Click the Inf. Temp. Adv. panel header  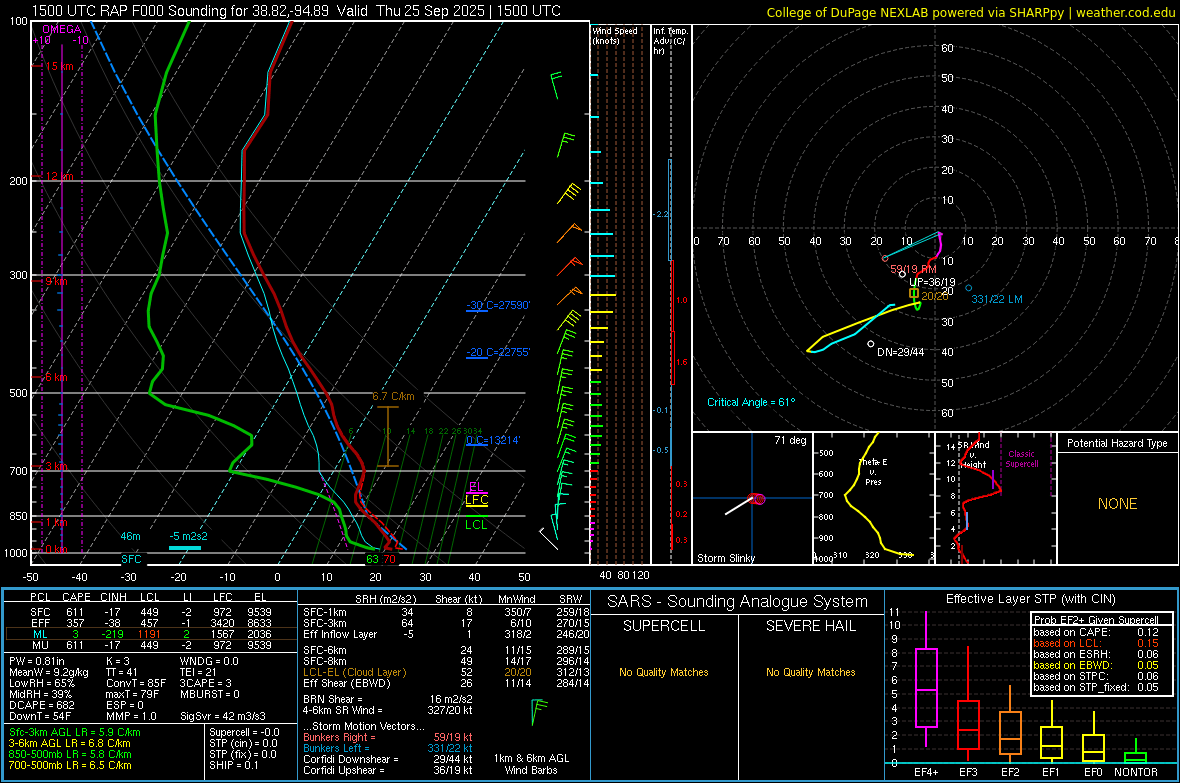pyautogui.click(x=670, y=41)
